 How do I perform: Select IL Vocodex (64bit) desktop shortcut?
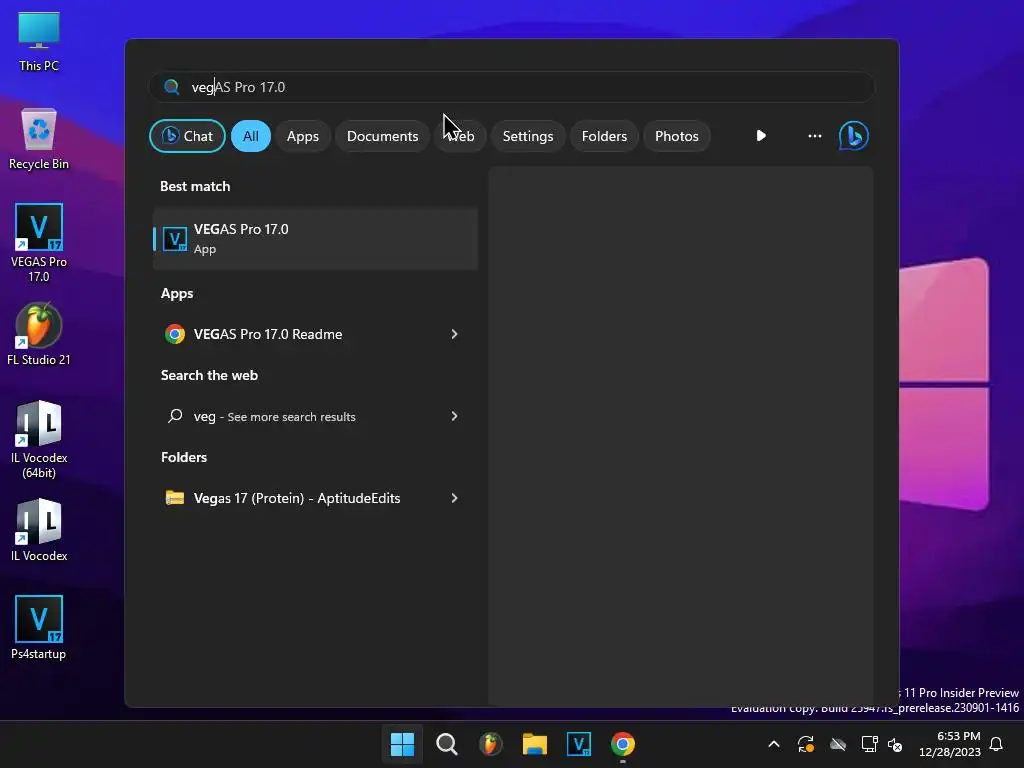[39, 440]
